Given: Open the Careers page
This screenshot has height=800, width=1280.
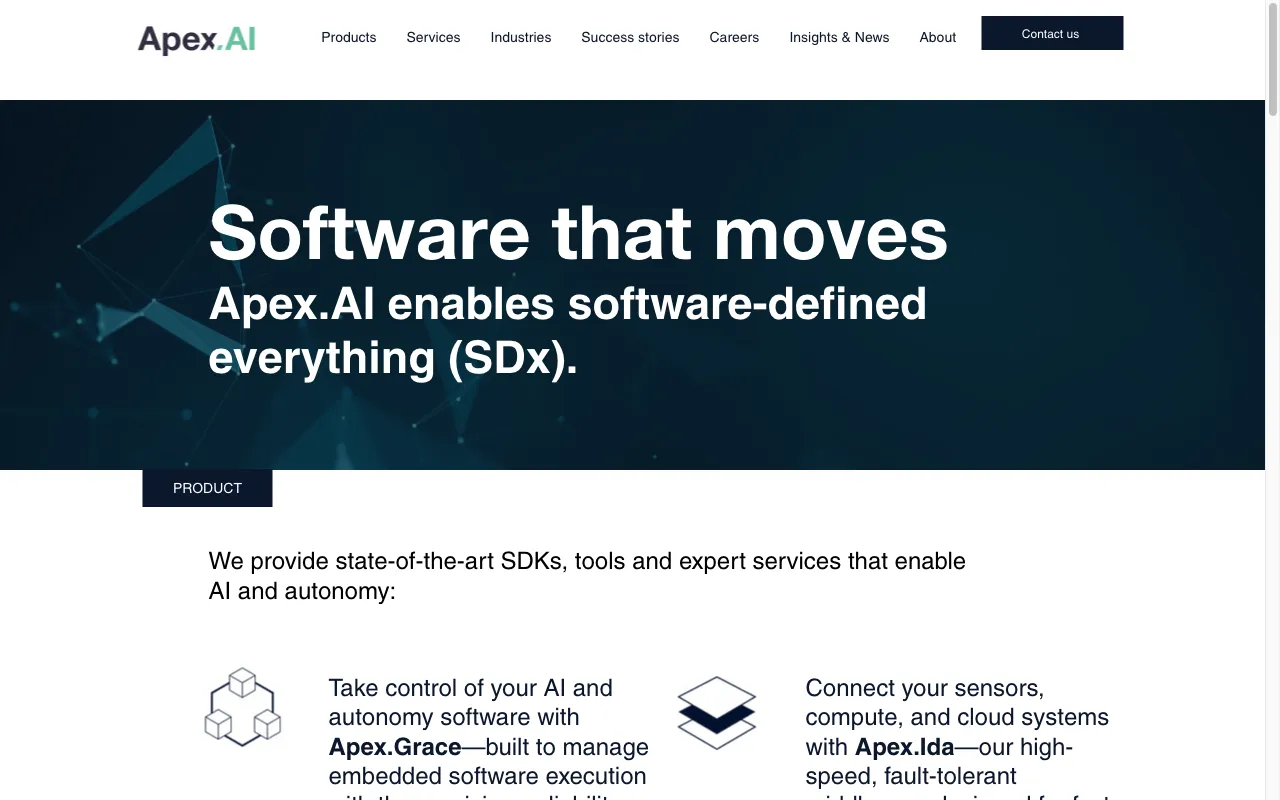Looking at the screenshot, I should pyautogui.click(x=734, y=37).
